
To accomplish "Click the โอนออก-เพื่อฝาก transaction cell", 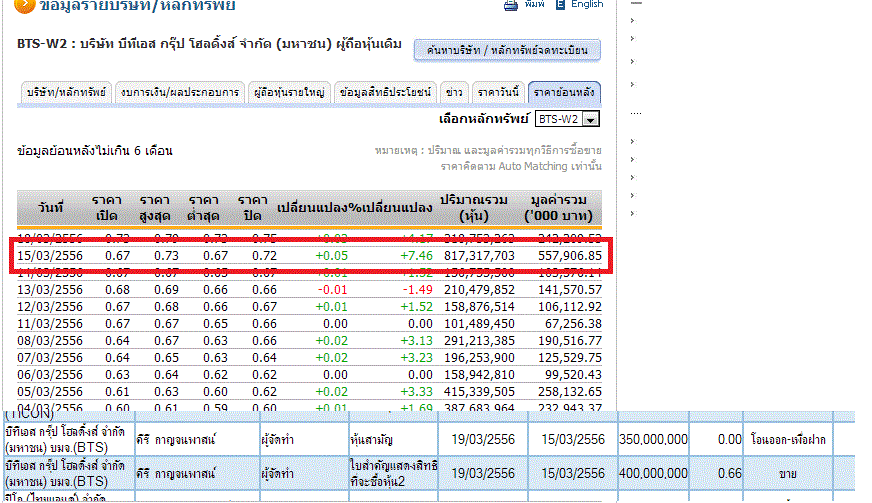I will pos(788,440).
